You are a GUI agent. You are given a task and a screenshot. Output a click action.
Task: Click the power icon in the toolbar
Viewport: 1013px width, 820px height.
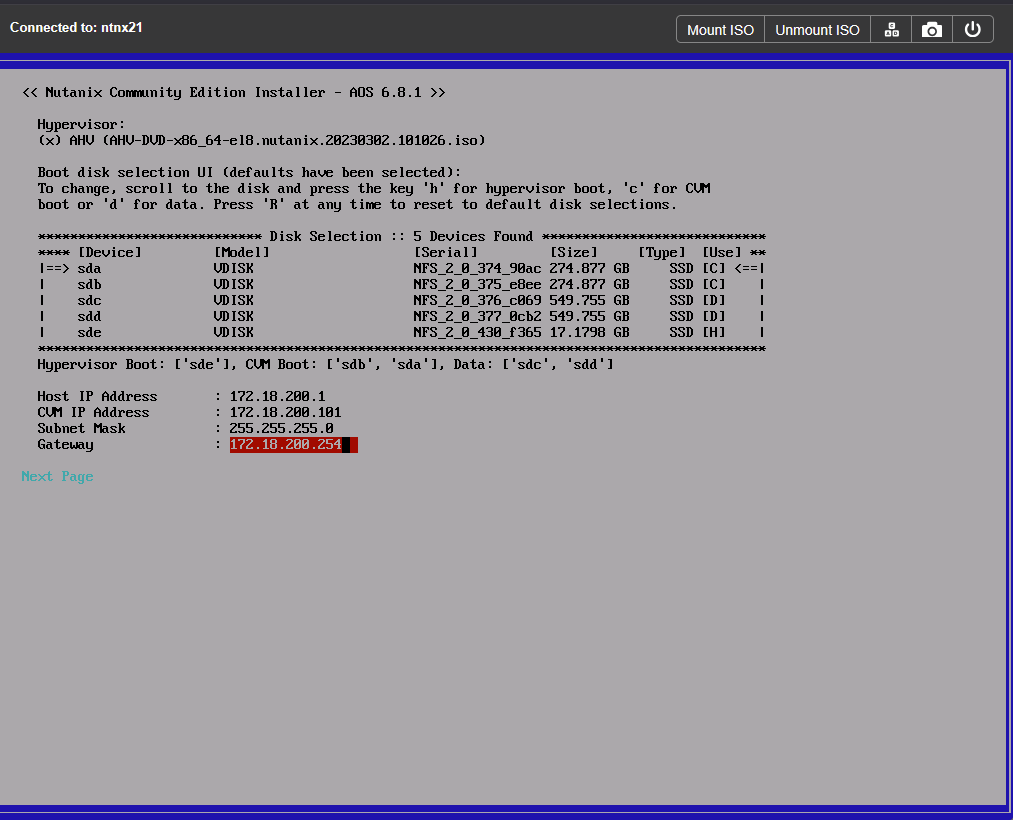972,30
